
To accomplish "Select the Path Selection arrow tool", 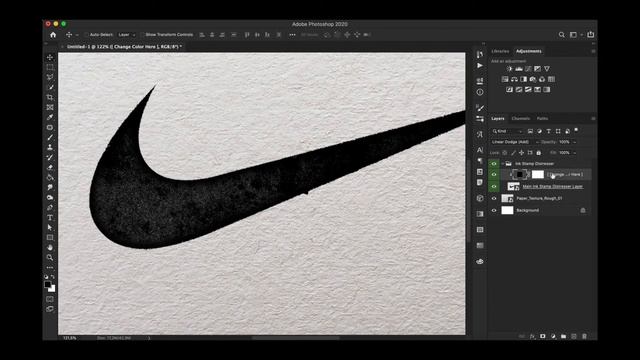I will pos(50,227).
